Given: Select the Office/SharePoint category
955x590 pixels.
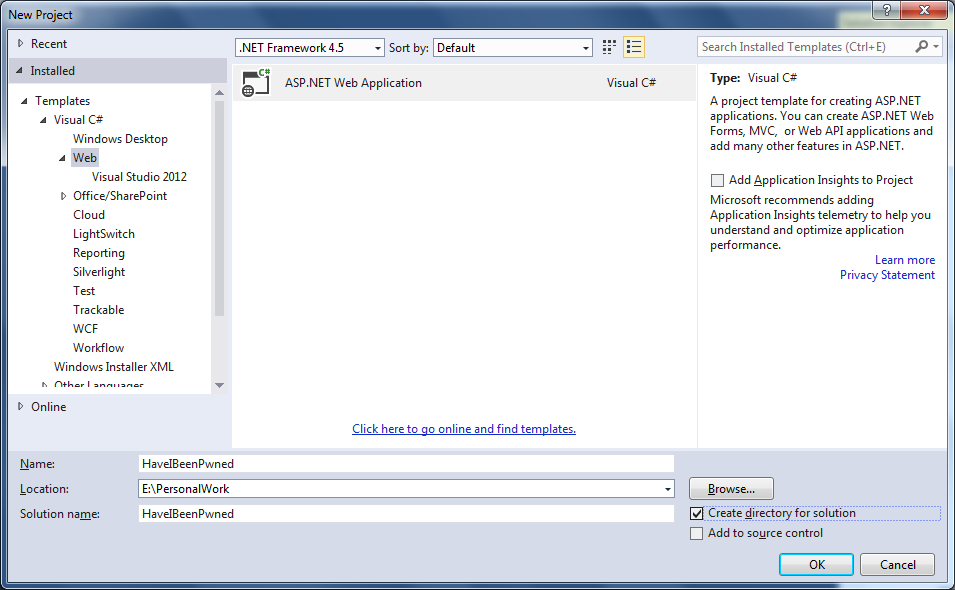Looking at the screenshot, I should coord(120,196).
